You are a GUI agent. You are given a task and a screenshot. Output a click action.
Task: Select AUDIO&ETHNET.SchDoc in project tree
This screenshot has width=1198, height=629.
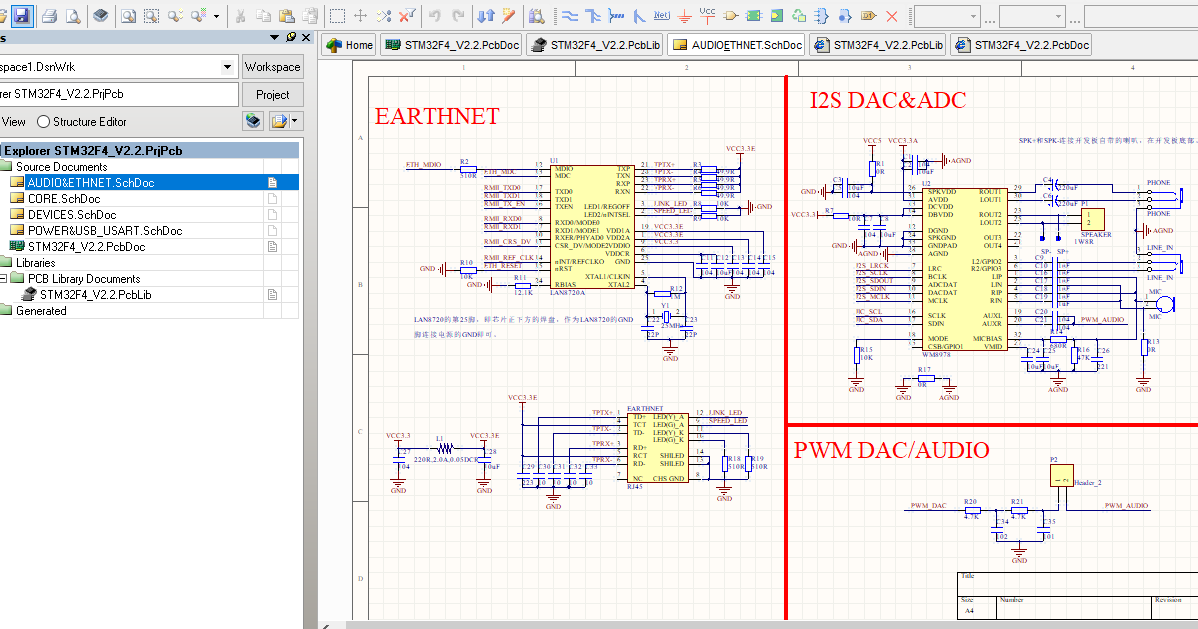(x=91, y=183)
